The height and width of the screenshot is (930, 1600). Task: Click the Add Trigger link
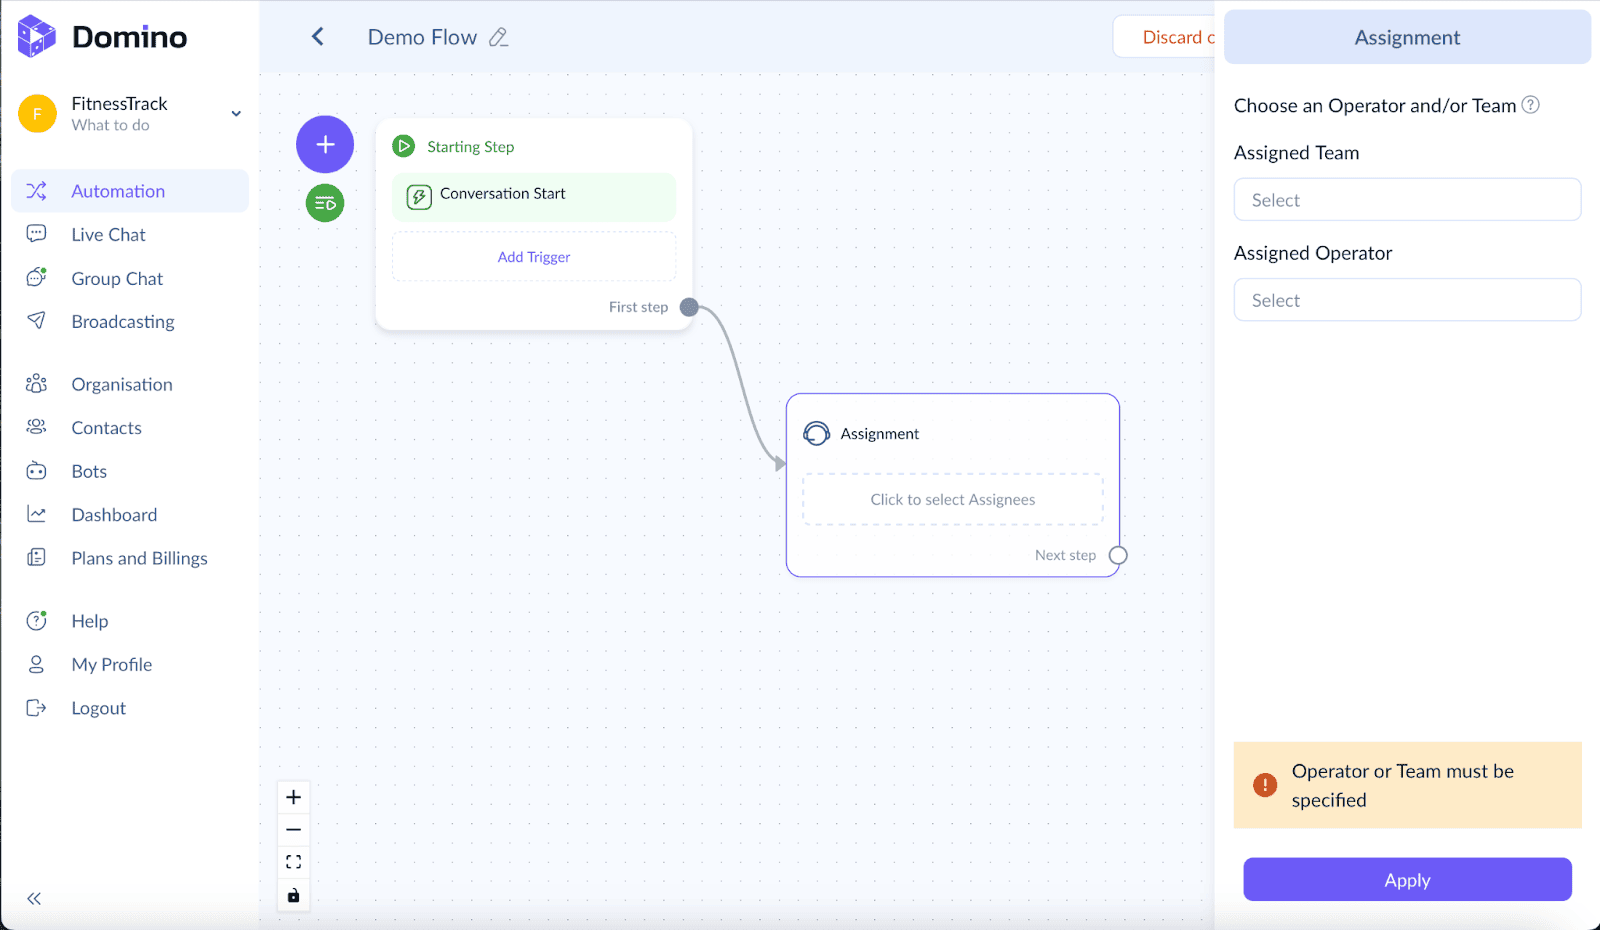tap(534, 257)
